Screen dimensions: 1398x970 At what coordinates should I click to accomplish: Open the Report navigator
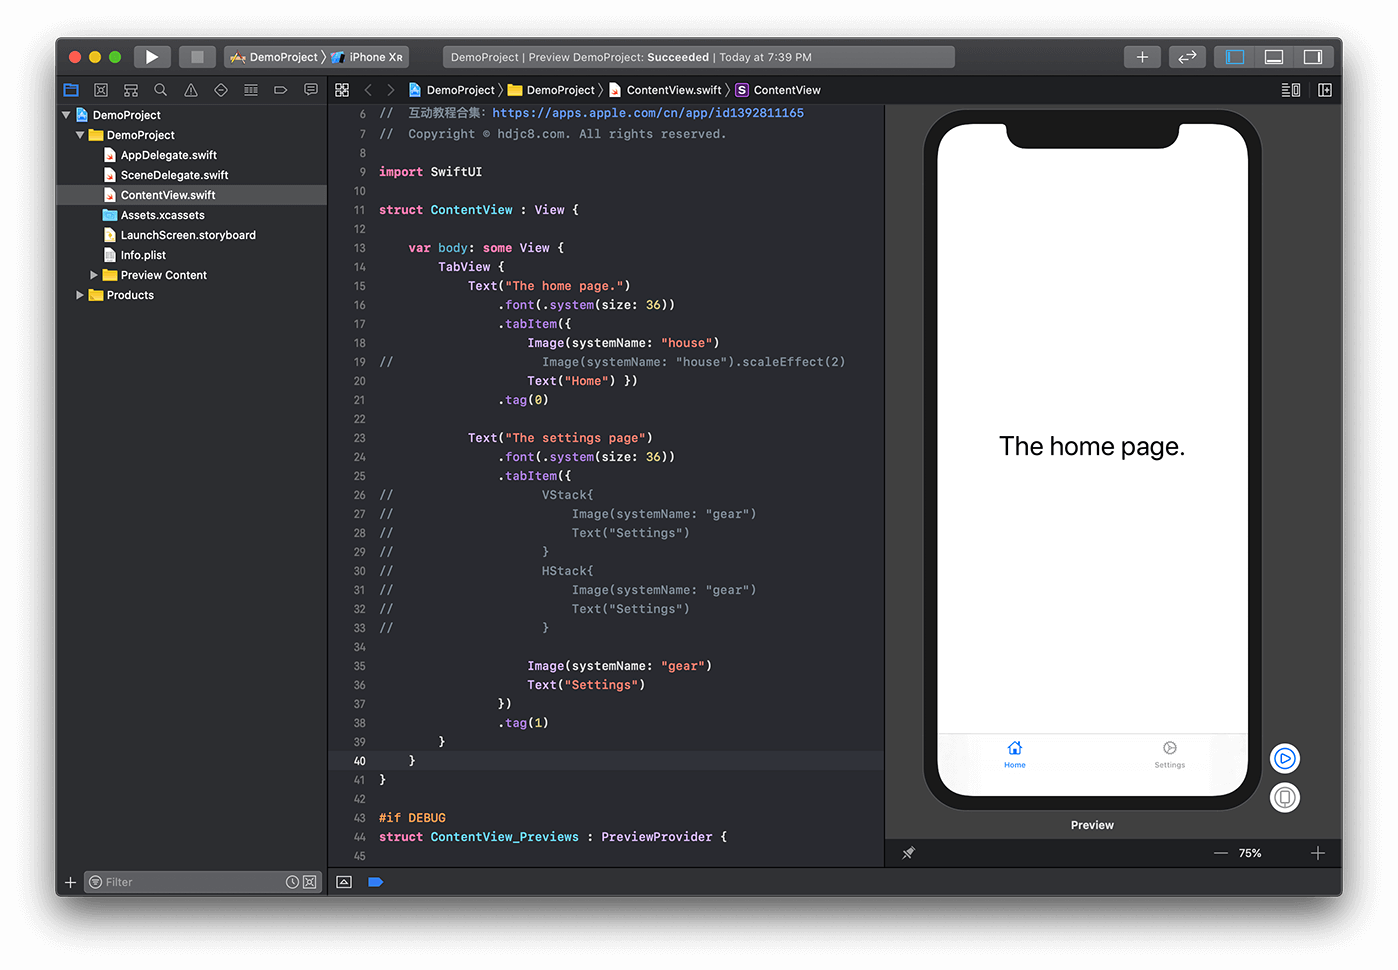(311, 90)
